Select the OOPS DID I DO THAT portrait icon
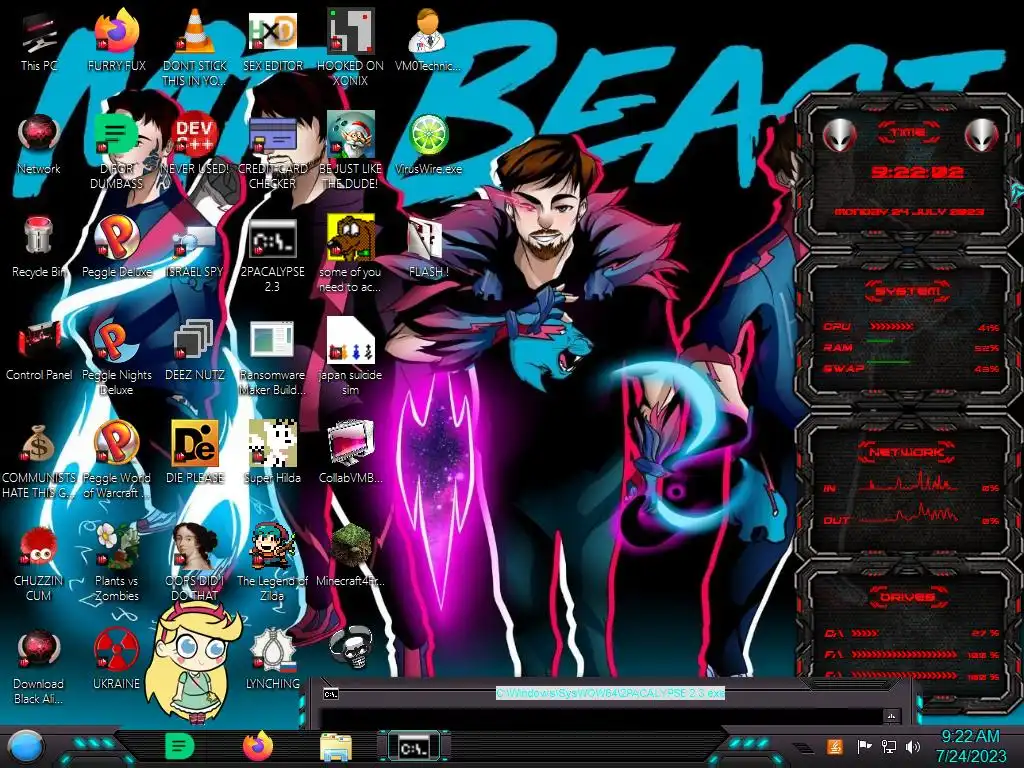The width and height of the screenshot is (1024, 768). point(195,562)
